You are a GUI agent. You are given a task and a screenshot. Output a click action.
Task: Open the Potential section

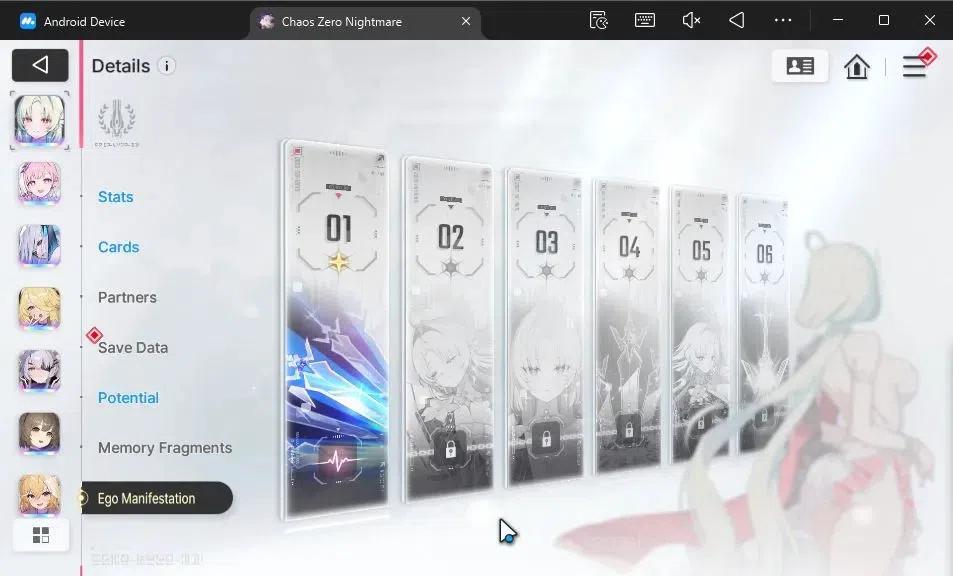pyautogui.click(x=128, y=398)
